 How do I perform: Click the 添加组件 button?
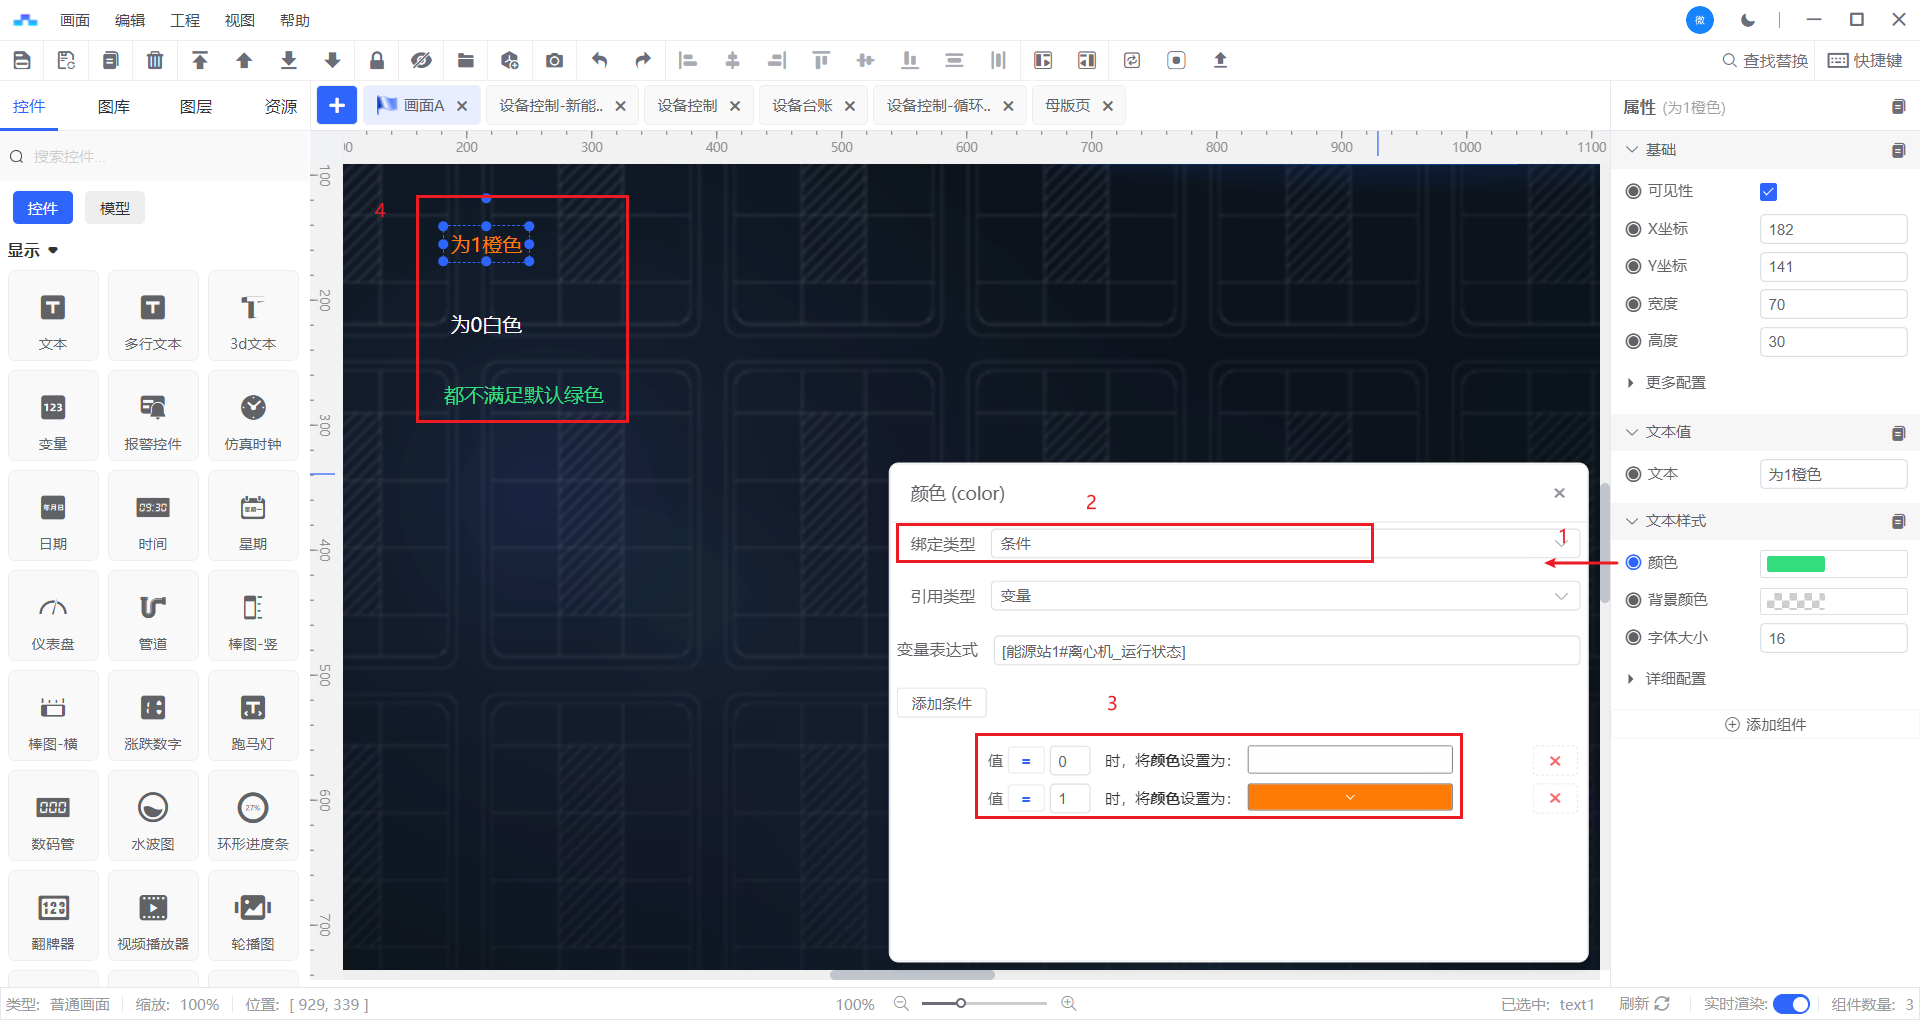tap(1766, 725)
